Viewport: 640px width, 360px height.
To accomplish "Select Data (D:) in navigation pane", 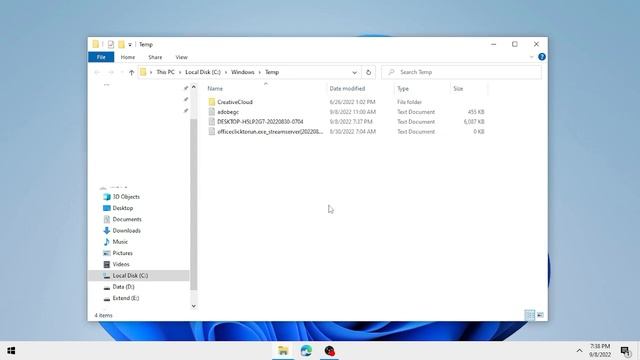I will [x=123, y=287].
